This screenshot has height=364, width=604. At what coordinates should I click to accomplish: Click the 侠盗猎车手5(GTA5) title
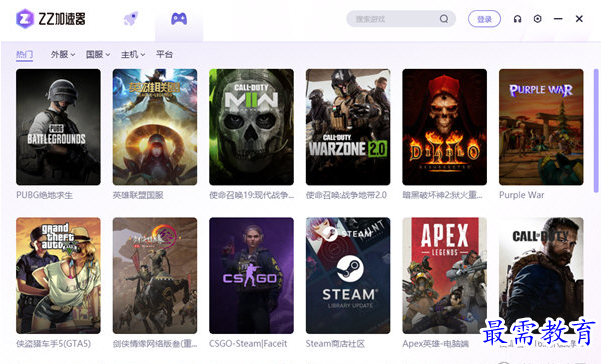tap(54, 344)
